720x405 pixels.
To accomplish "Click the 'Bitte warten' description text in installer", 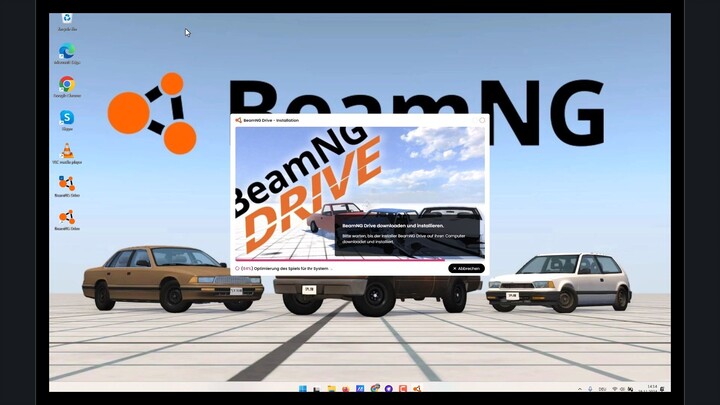I will click(x=404, y=239).
